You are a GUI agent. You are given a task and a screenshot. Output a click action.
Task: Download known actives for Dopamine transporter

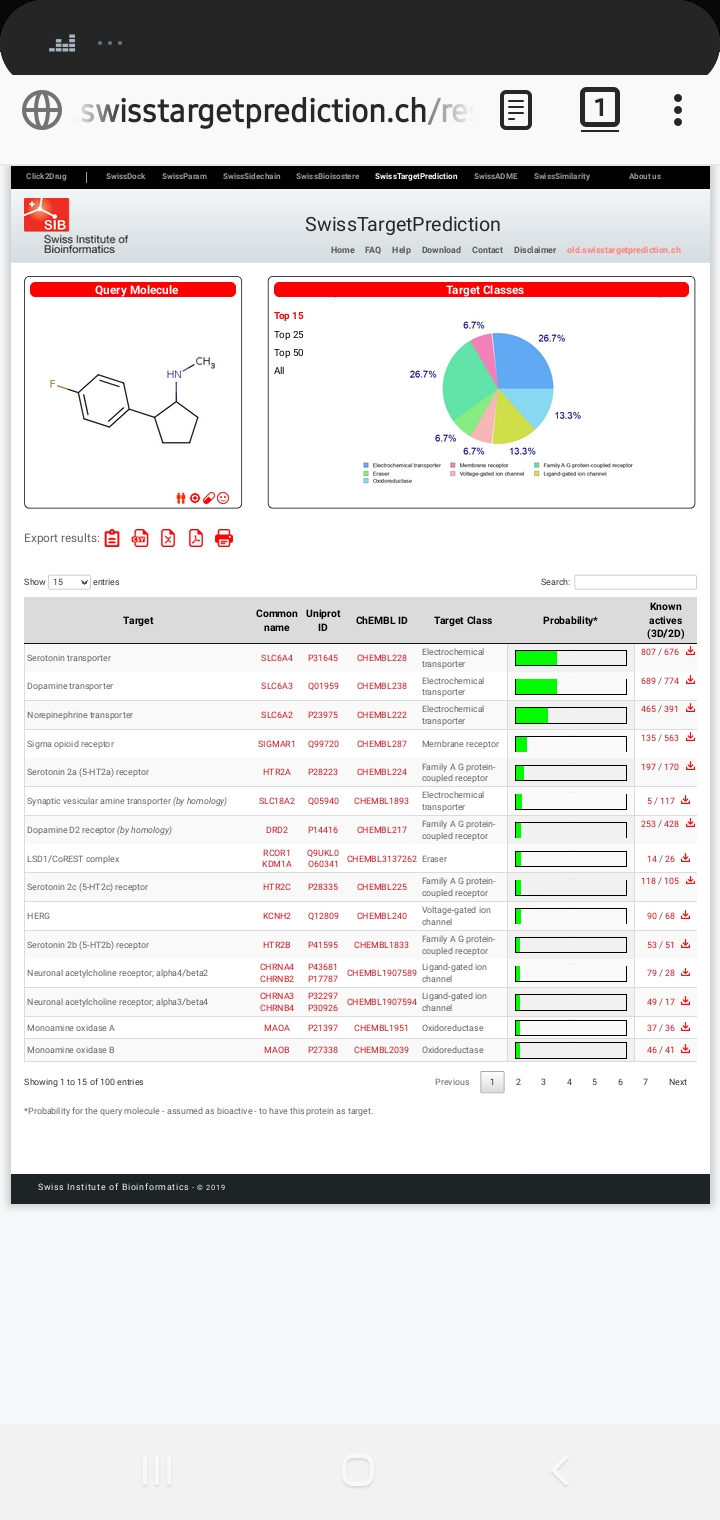click(x=690, y=680)
